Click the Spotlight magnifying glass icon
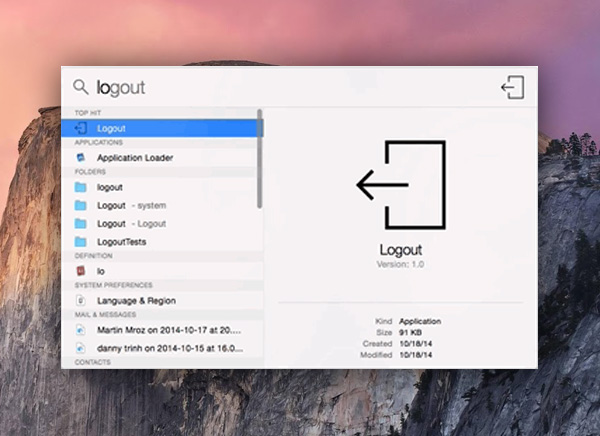The image size is (600, 436). tap(81, 87)
